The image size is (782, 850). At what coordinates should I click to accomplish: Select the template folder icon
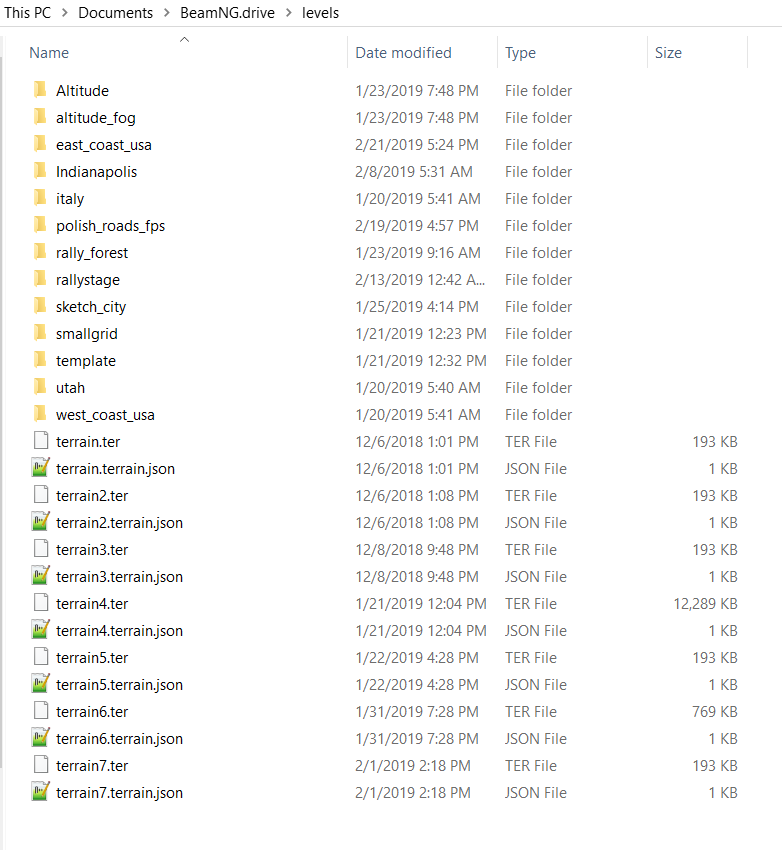coord(40,360)
